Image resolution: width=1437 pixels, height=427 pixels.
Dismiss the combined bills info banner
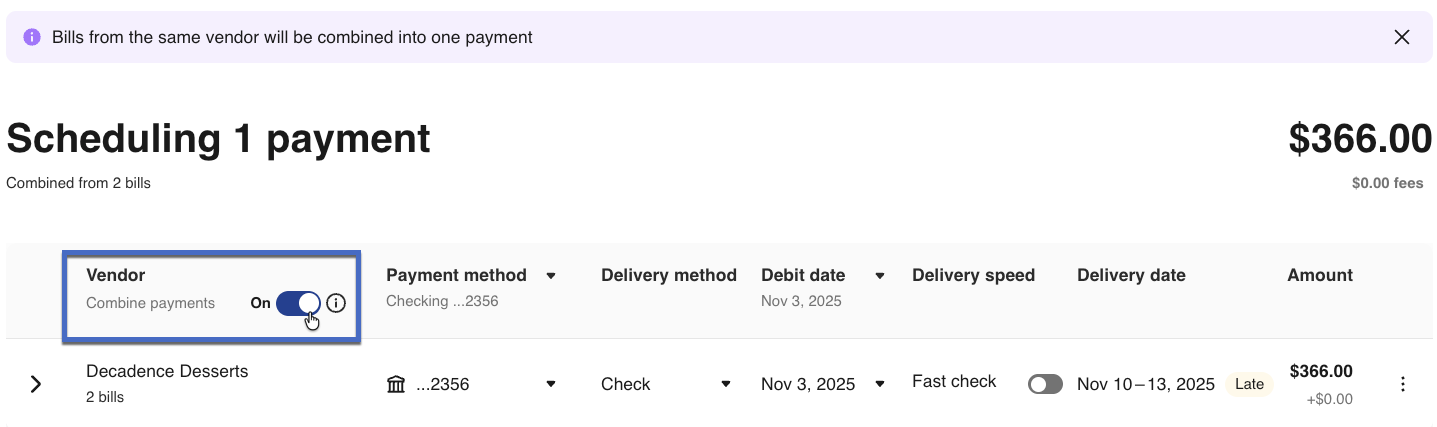point(1402,37)
